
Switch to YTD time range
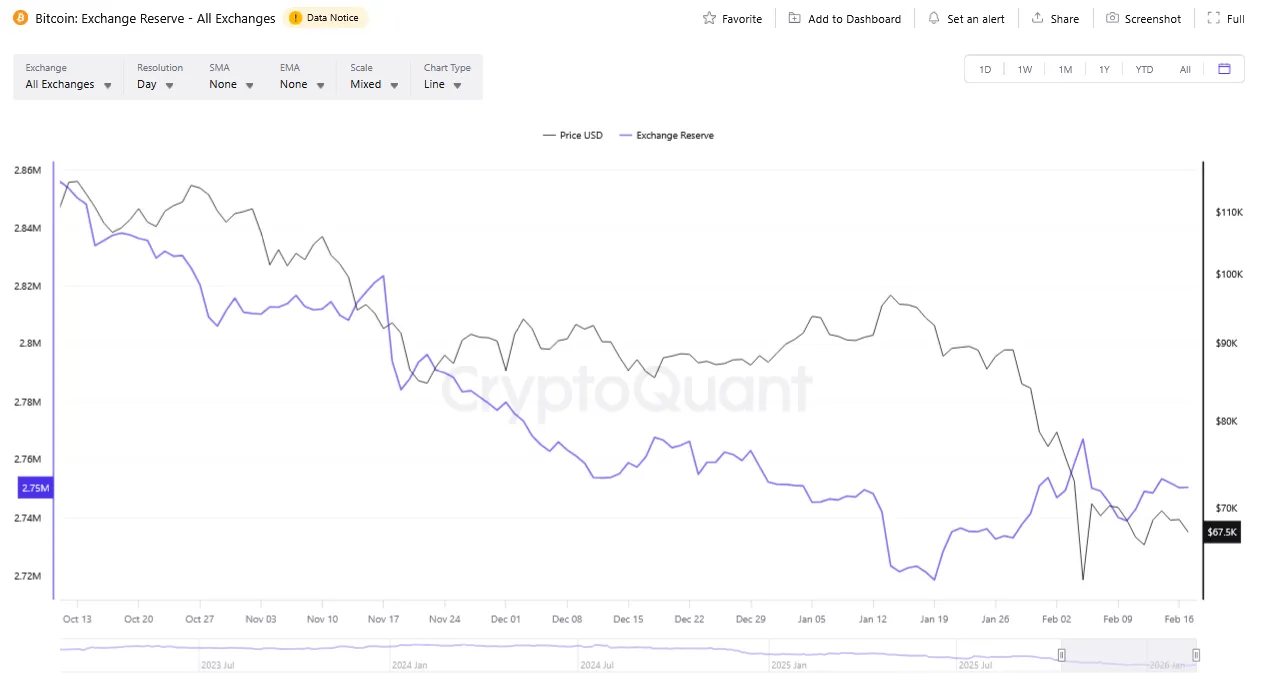1144,69
